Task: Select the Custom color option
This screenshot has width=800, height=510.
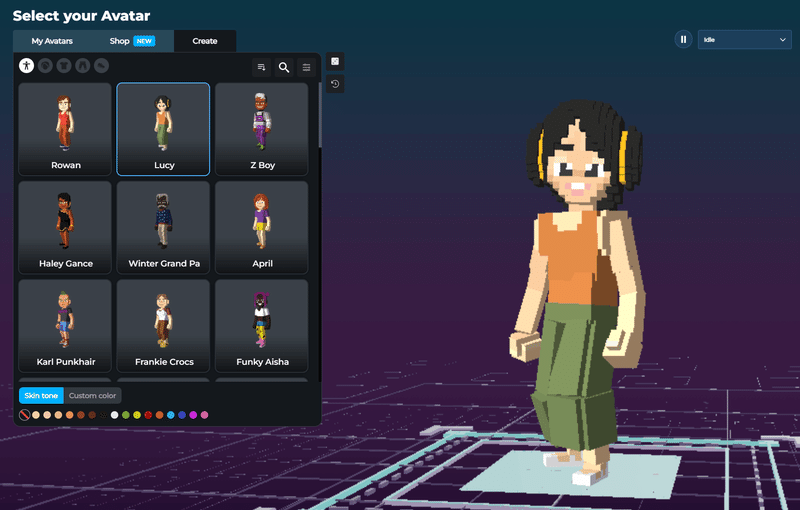Action: pyautogui.click(x=92, y=395)
